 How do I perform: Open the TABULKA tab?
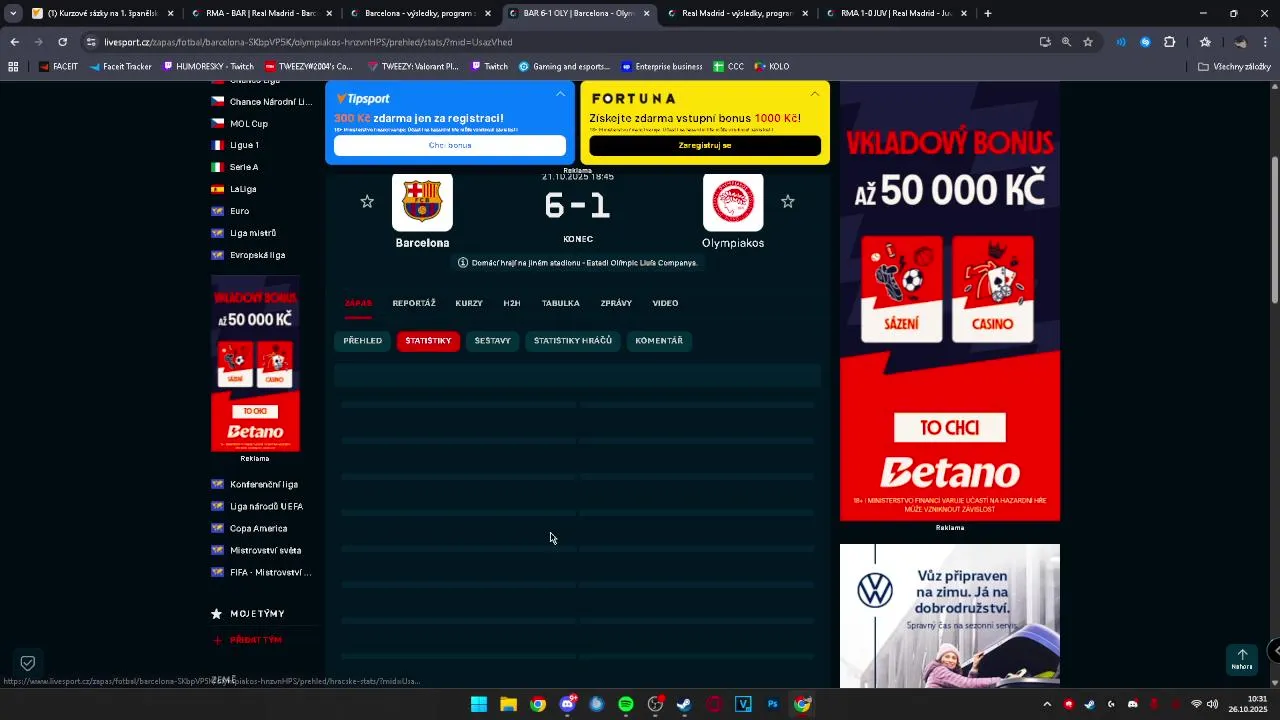coord(560,303)
